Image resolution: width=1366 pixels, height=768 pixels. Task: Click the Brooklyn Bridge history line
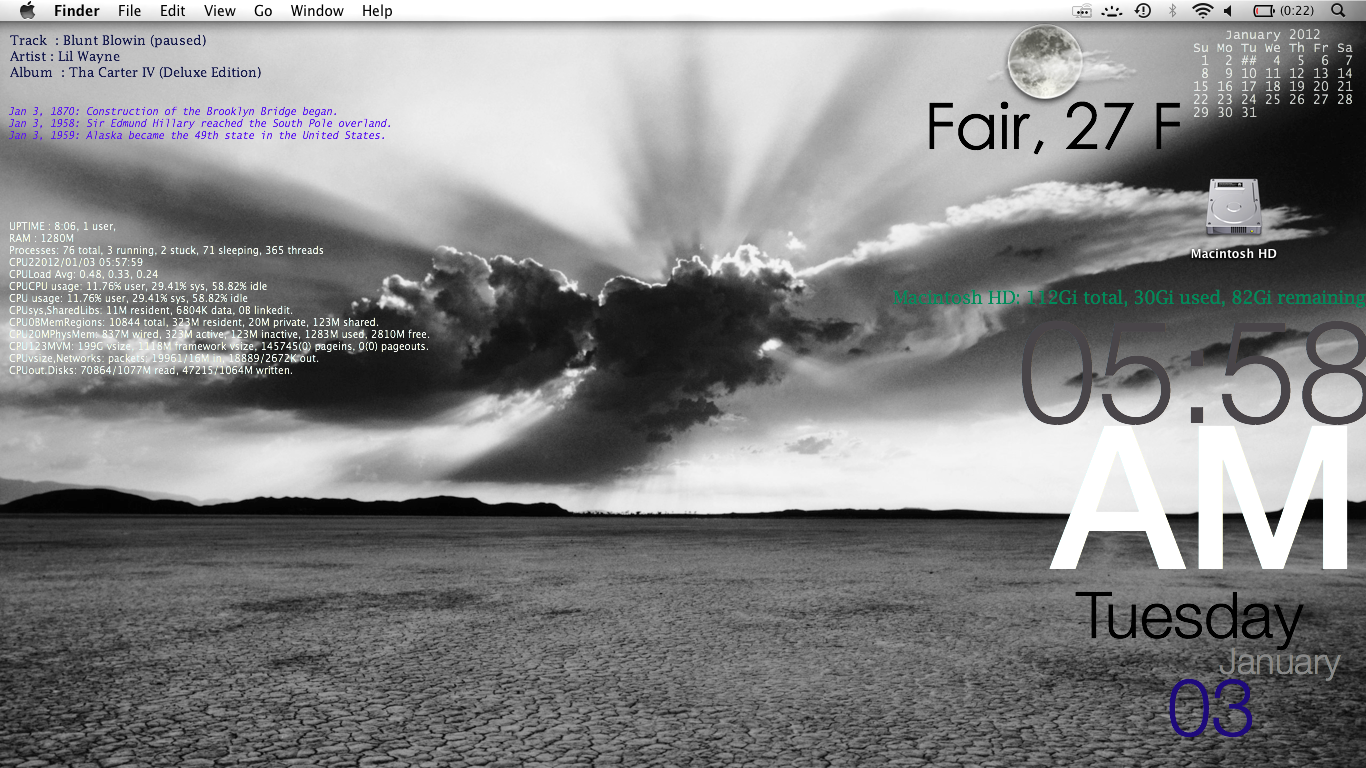click(x=173, y=111)
